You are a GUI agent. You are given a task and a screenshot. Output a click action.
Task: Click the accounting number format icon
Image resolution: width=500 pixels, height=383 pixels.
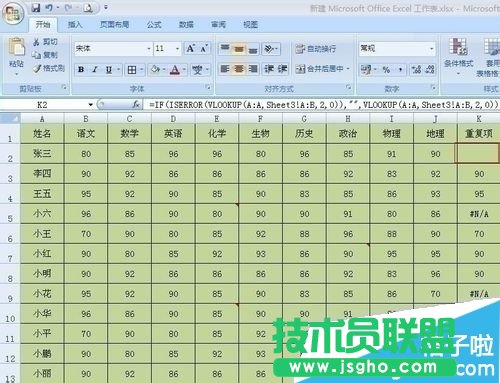point(366,69)
